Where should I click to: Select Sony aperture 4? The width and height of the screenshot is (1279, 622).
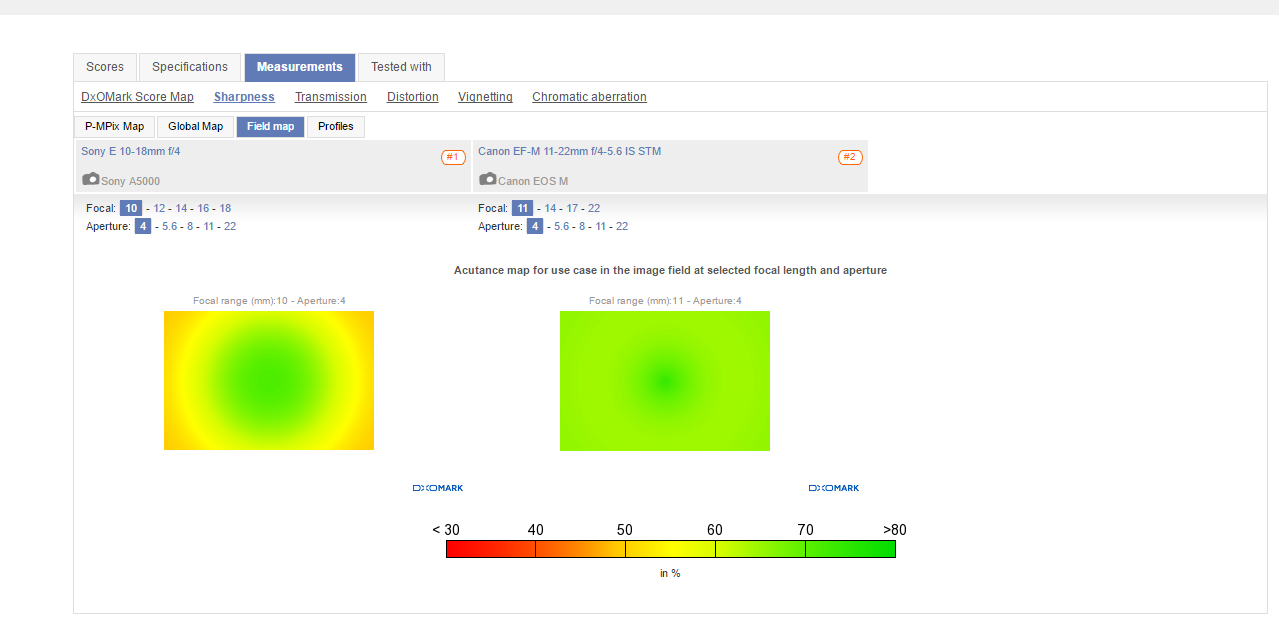pyautogui.click(x=143, y=226)
